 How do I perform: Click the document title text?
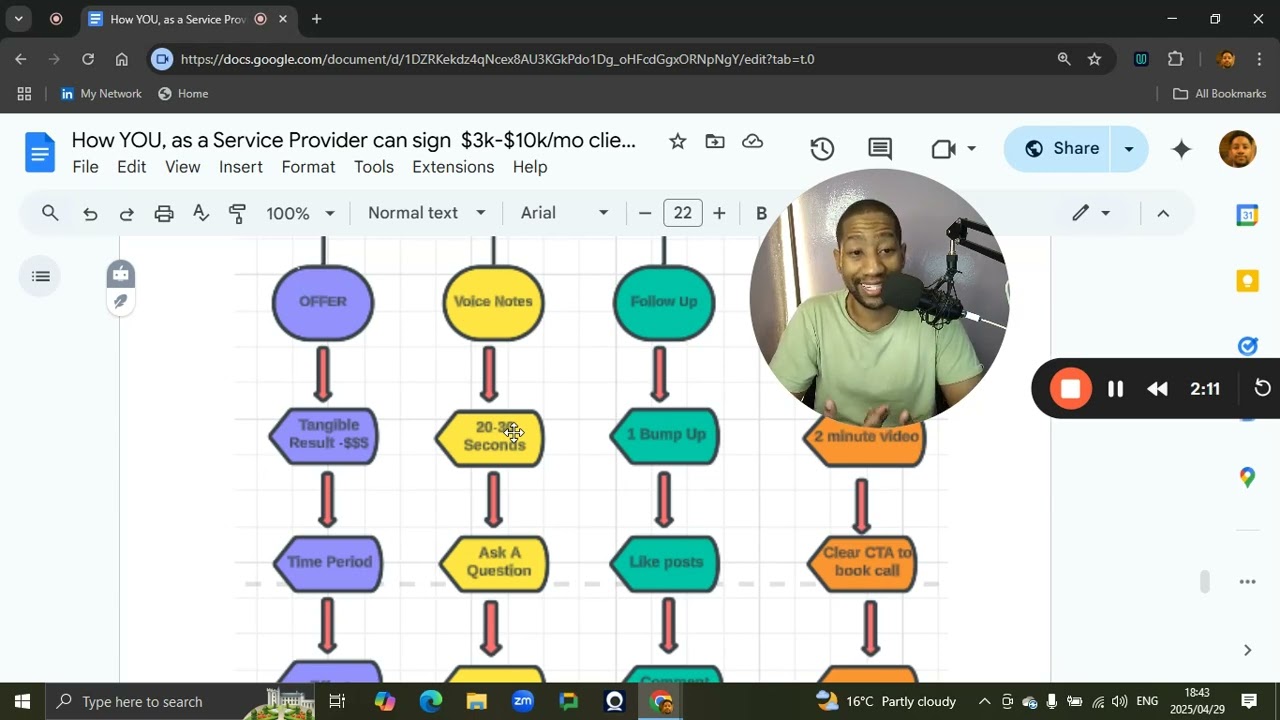pos(353,140)
